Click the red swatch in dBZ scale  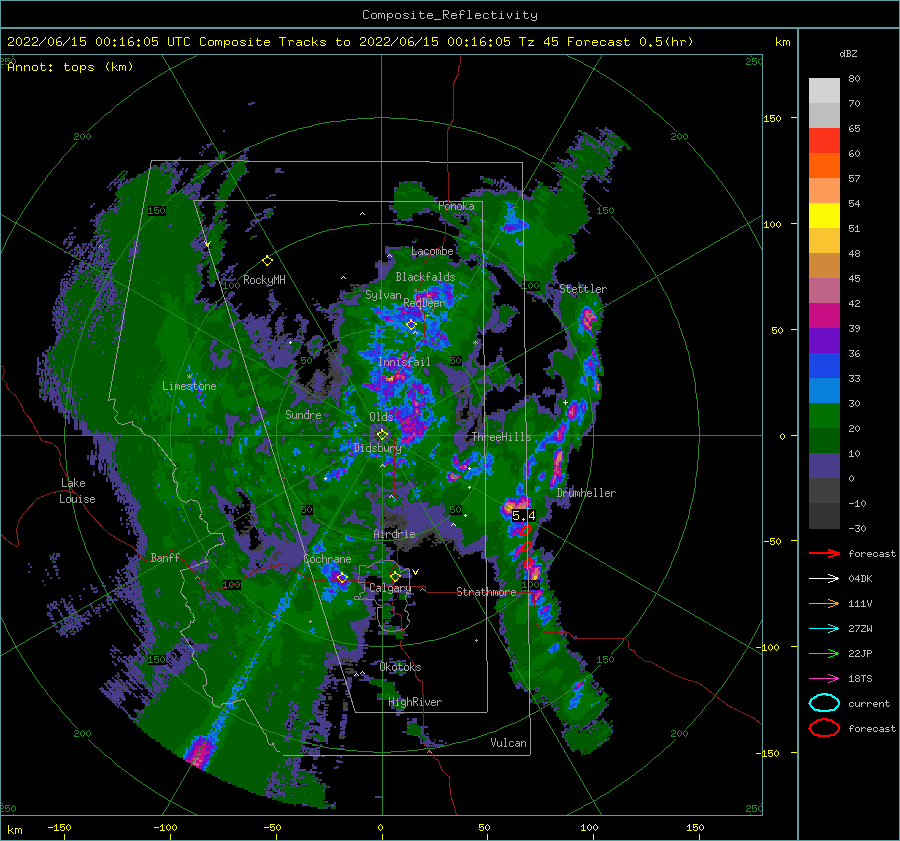pyautogui.click(x=824, y=141)
